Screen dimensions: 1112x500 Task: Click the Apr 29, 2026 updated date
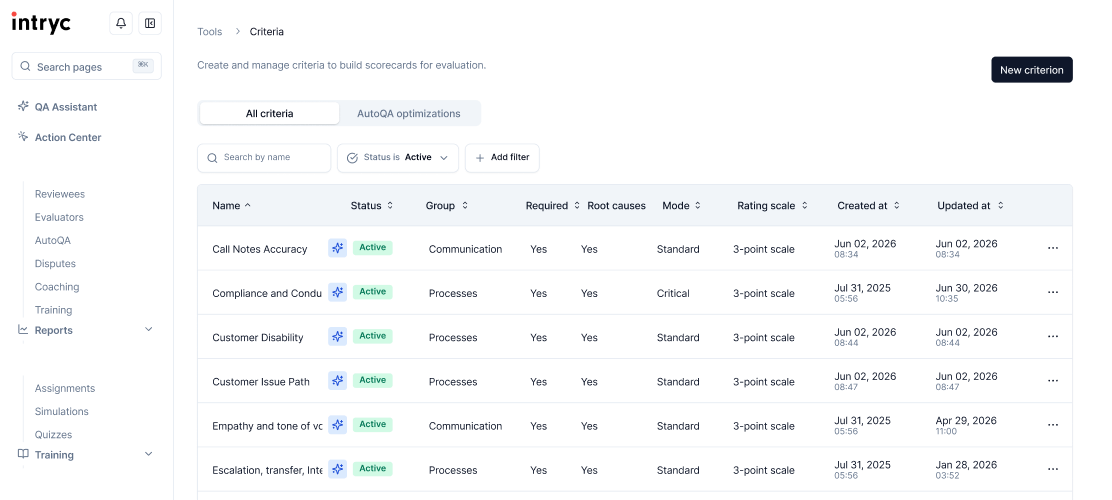click(966, 421)
